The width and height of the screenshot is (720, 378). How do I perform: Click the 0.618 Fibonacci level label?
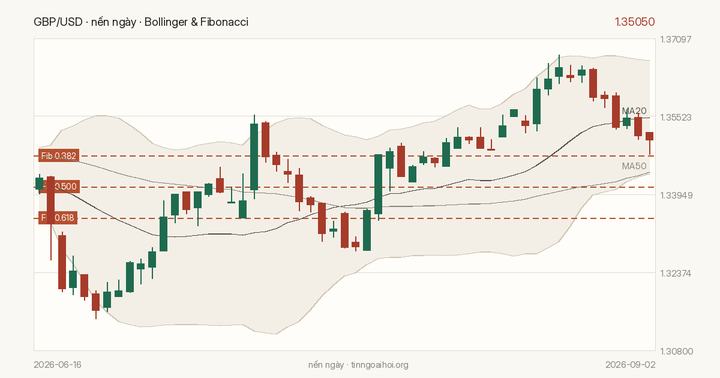click(x=58, y=218)
